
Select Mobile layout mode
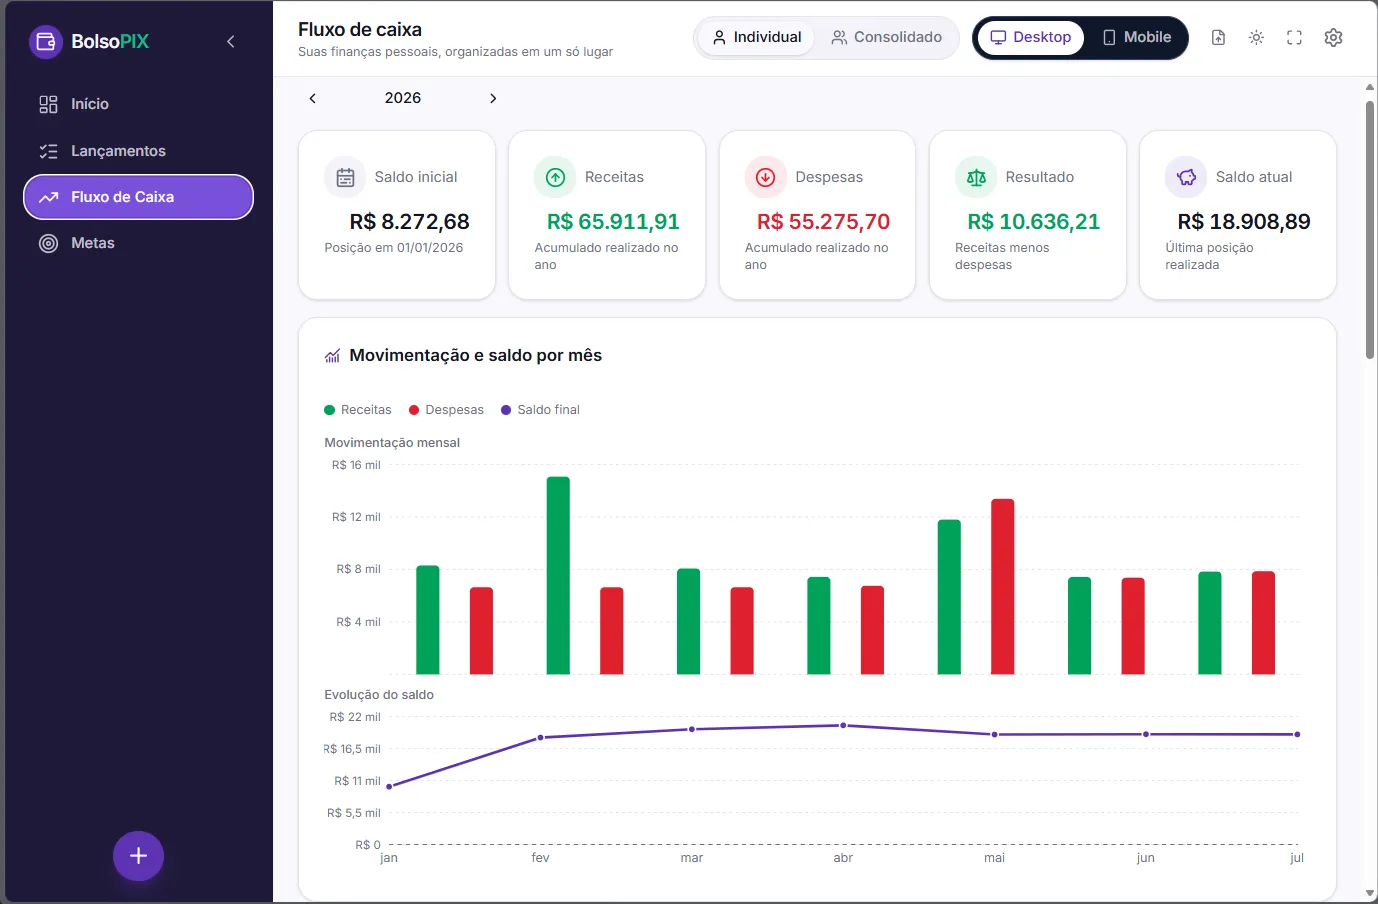point(1136,38)
